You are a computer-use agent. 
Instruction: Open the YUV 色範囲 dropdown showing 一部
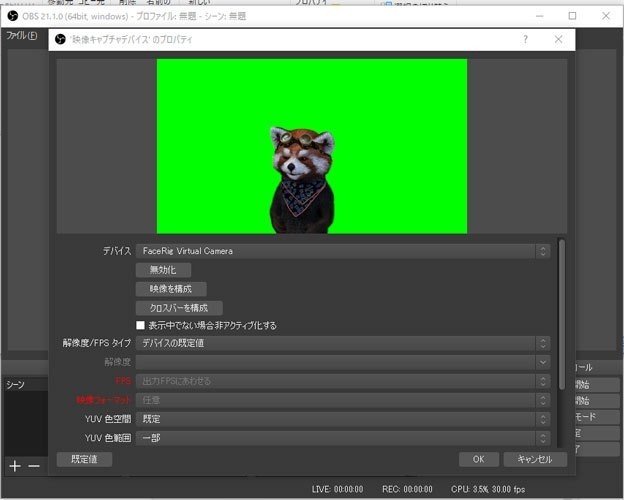[343, 438]
